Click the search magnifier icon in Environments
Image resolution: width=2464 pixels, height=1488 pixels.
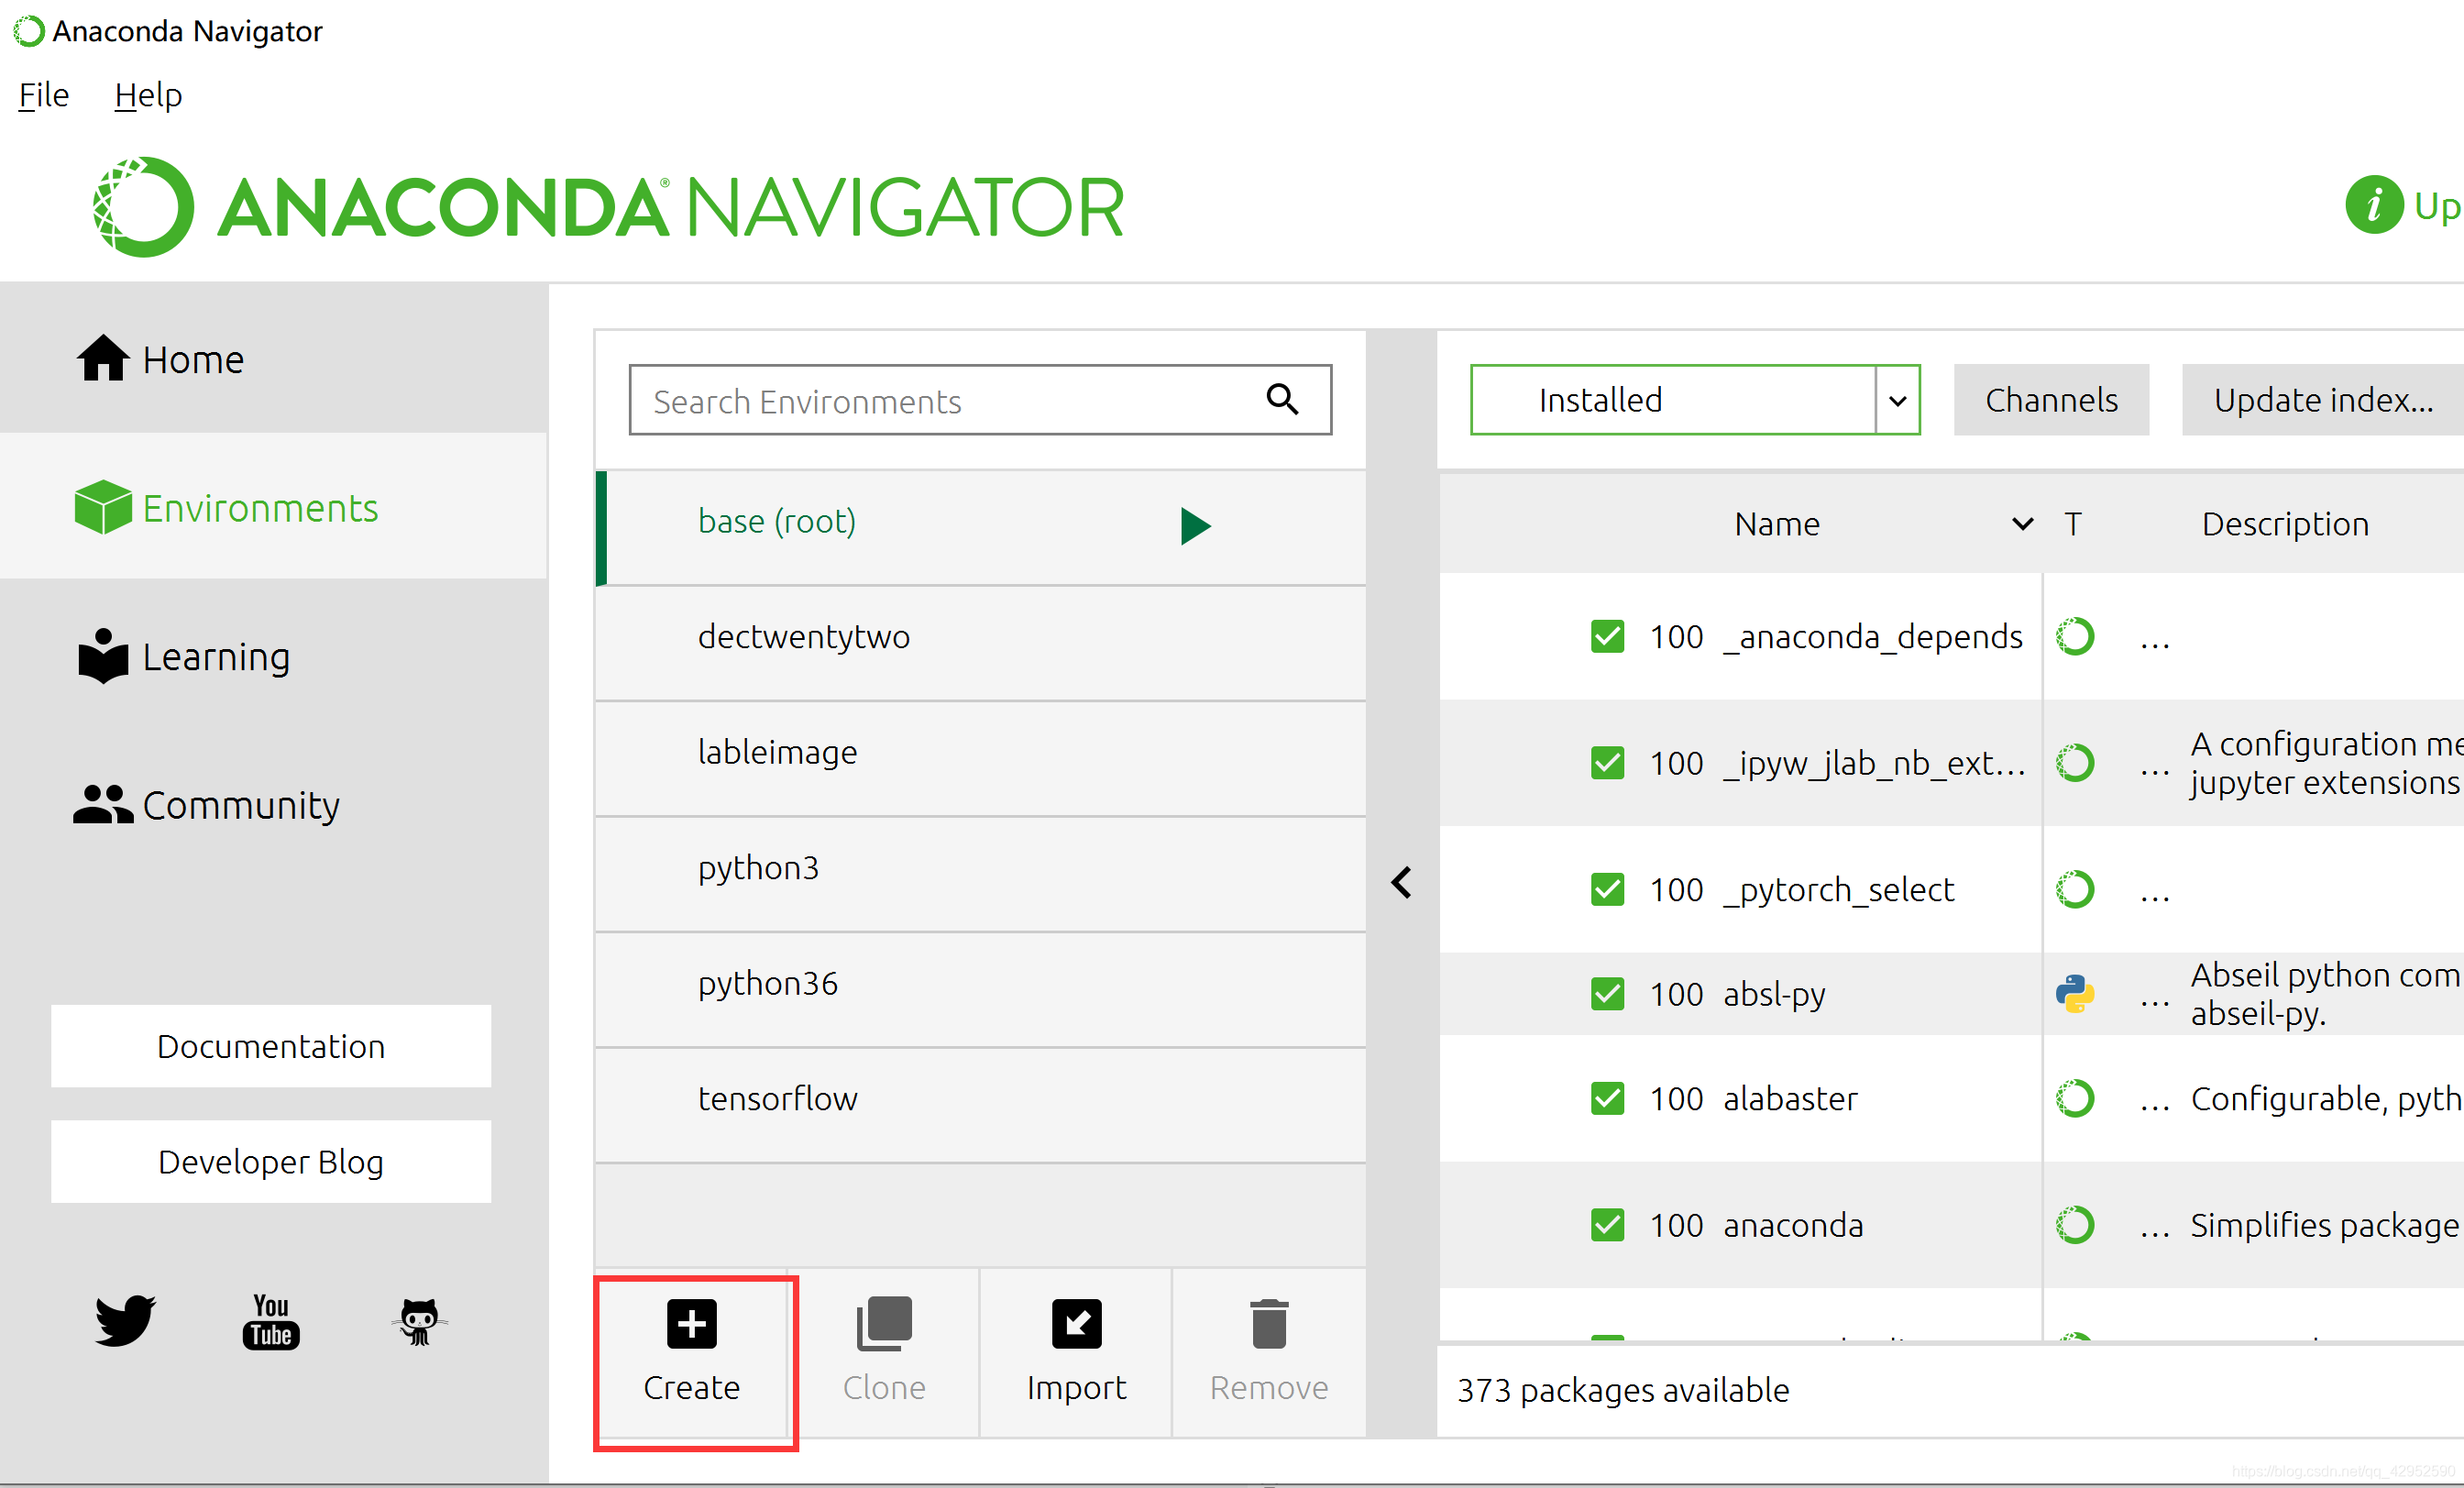[1283, 400]
